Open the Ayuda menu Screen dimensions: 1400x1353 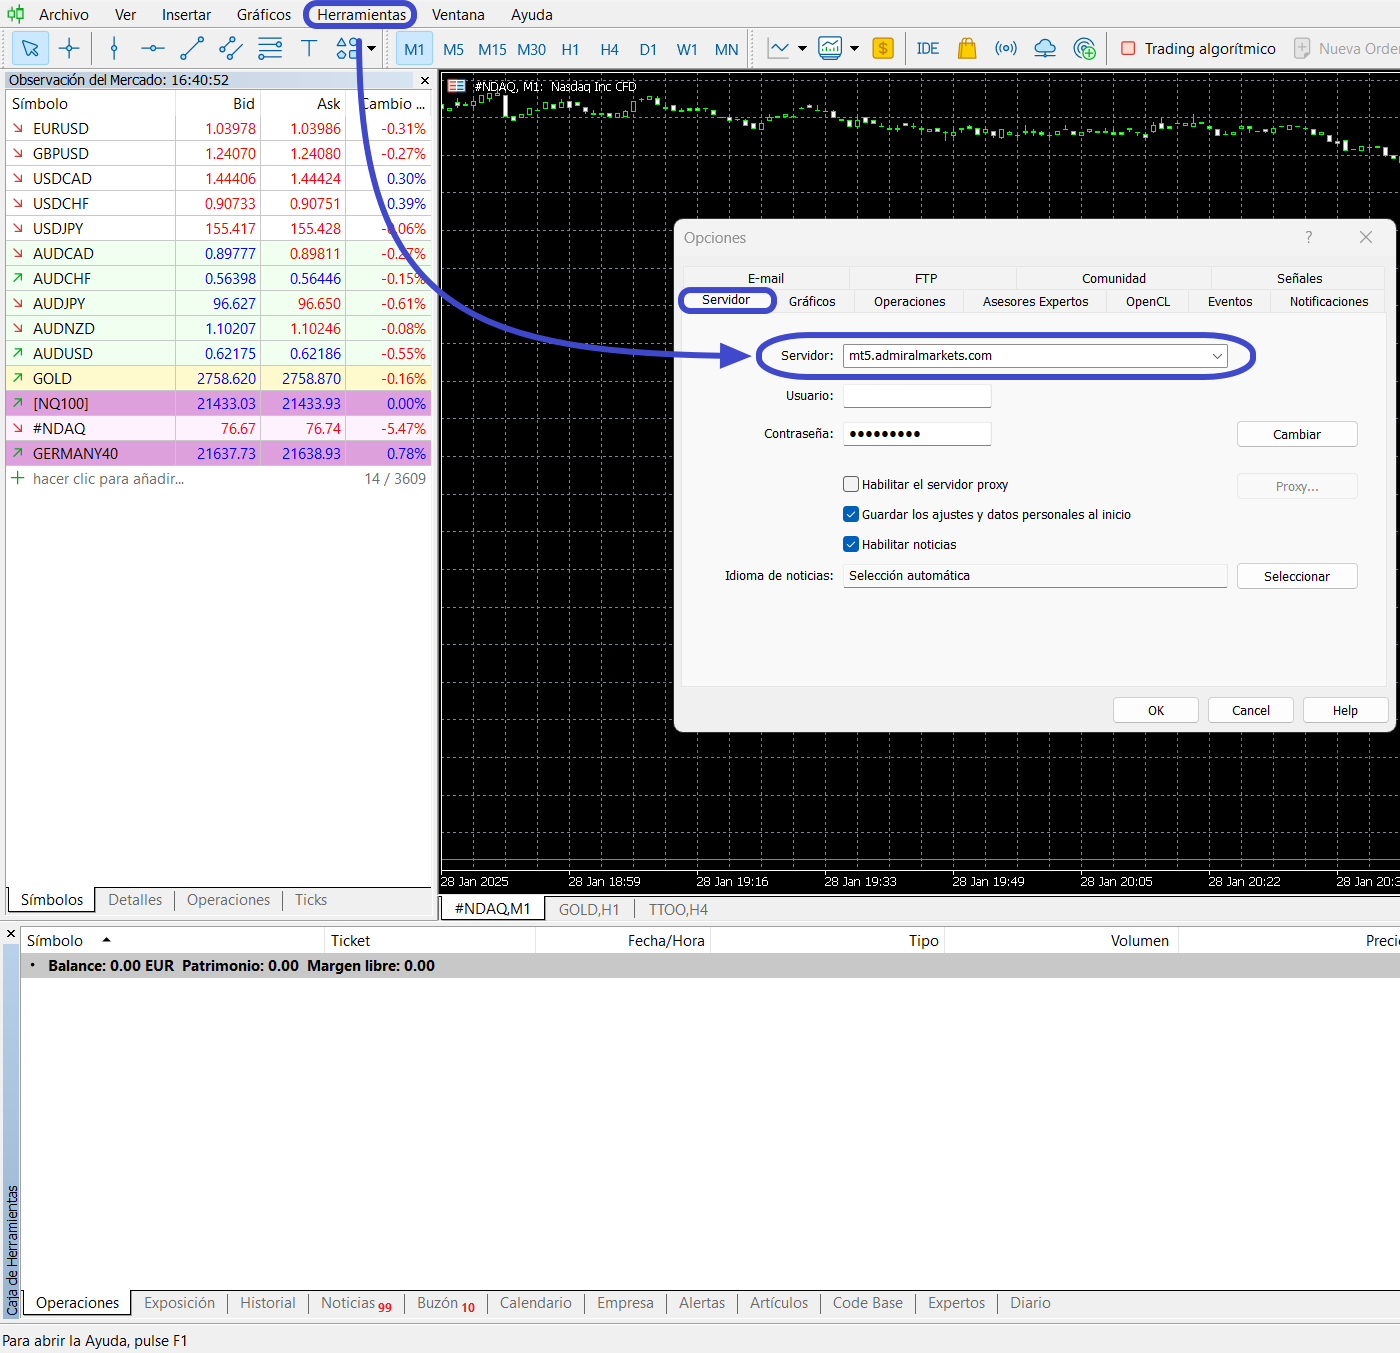click(x=532, y=15)
